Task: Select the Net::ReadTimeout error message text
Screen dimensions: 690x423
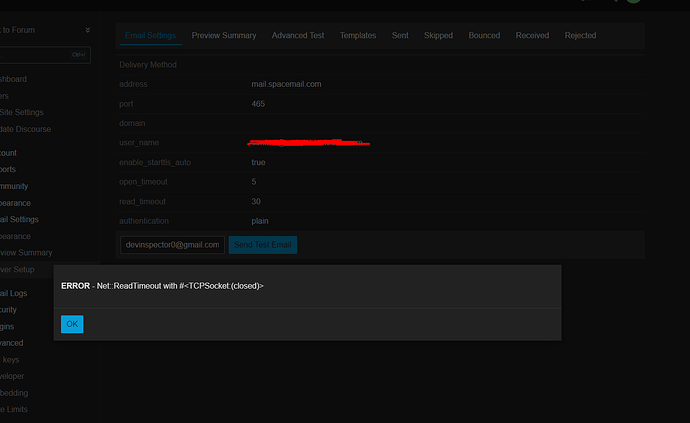Action: (x=180, y=286)
